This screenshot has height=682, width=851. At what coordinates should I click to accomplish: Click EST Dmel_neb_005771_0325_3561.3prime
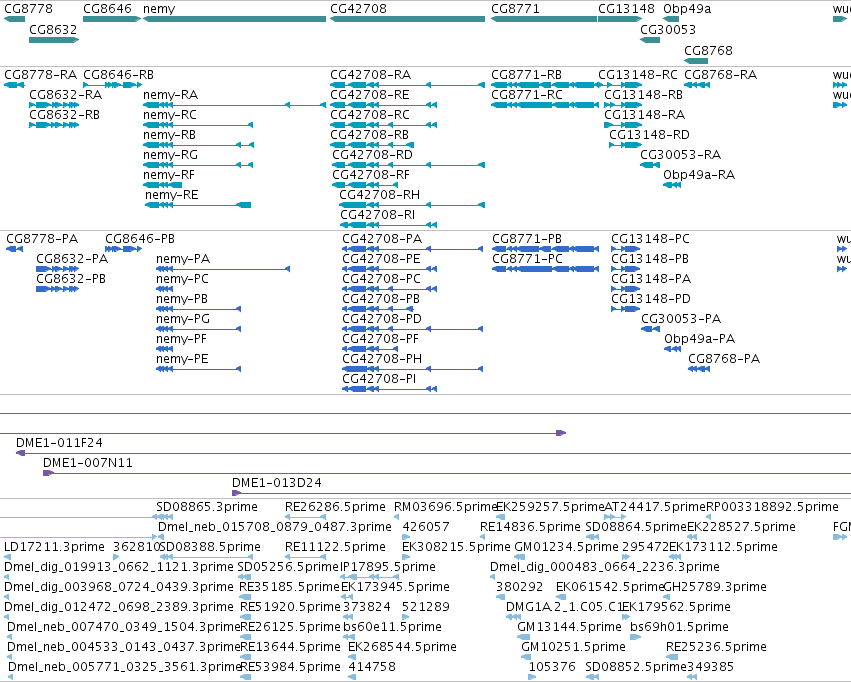pyautogui.click(x=124, y=667)
